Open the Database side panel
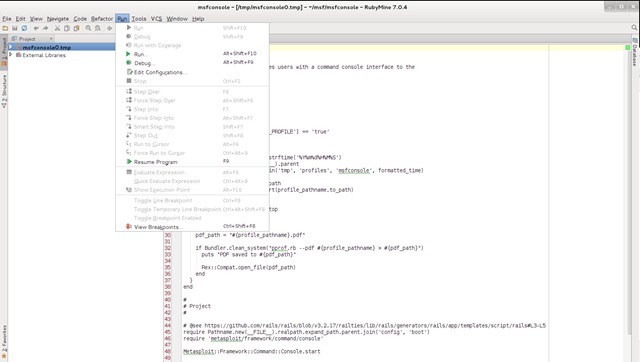 [x=635, y=52]
